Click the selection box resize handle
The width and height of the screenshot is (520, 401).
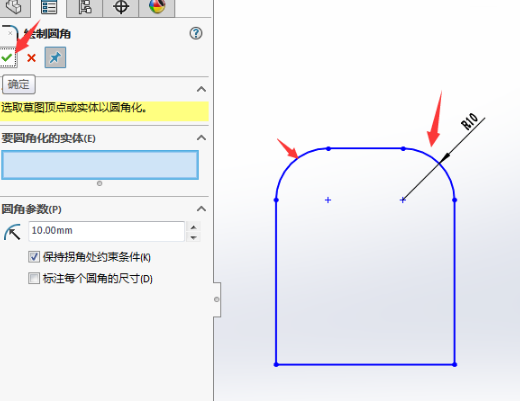[x=99, y=183]
